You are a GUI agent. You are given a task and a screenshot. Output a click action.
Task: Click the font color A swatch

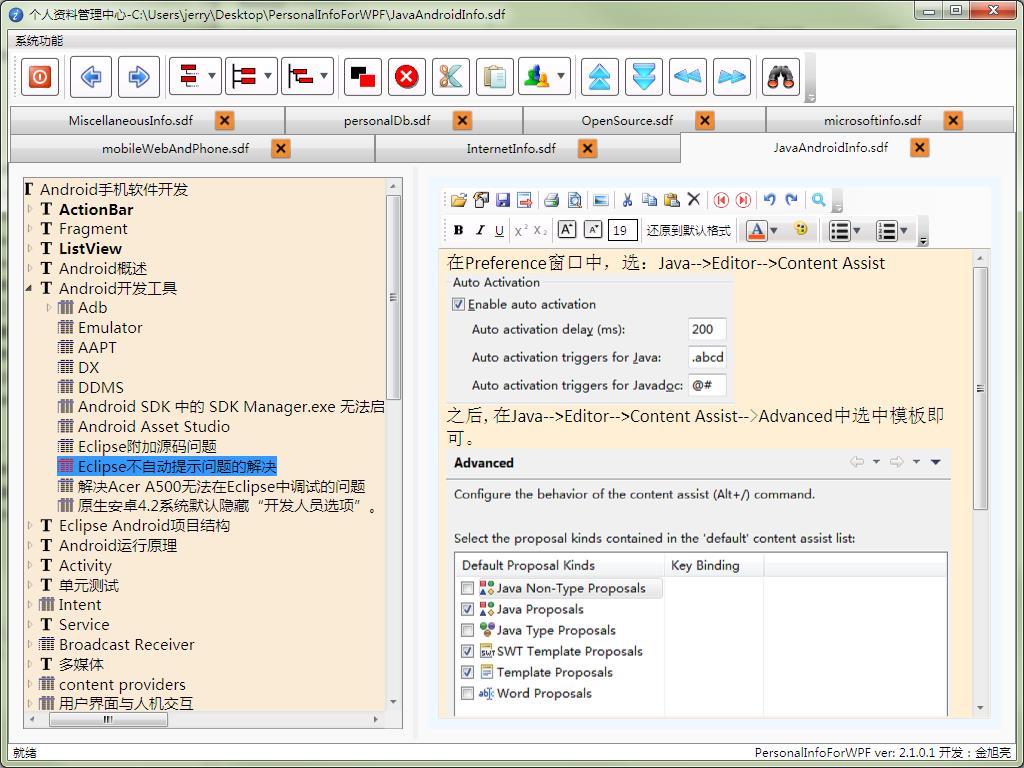pos(756,230)
